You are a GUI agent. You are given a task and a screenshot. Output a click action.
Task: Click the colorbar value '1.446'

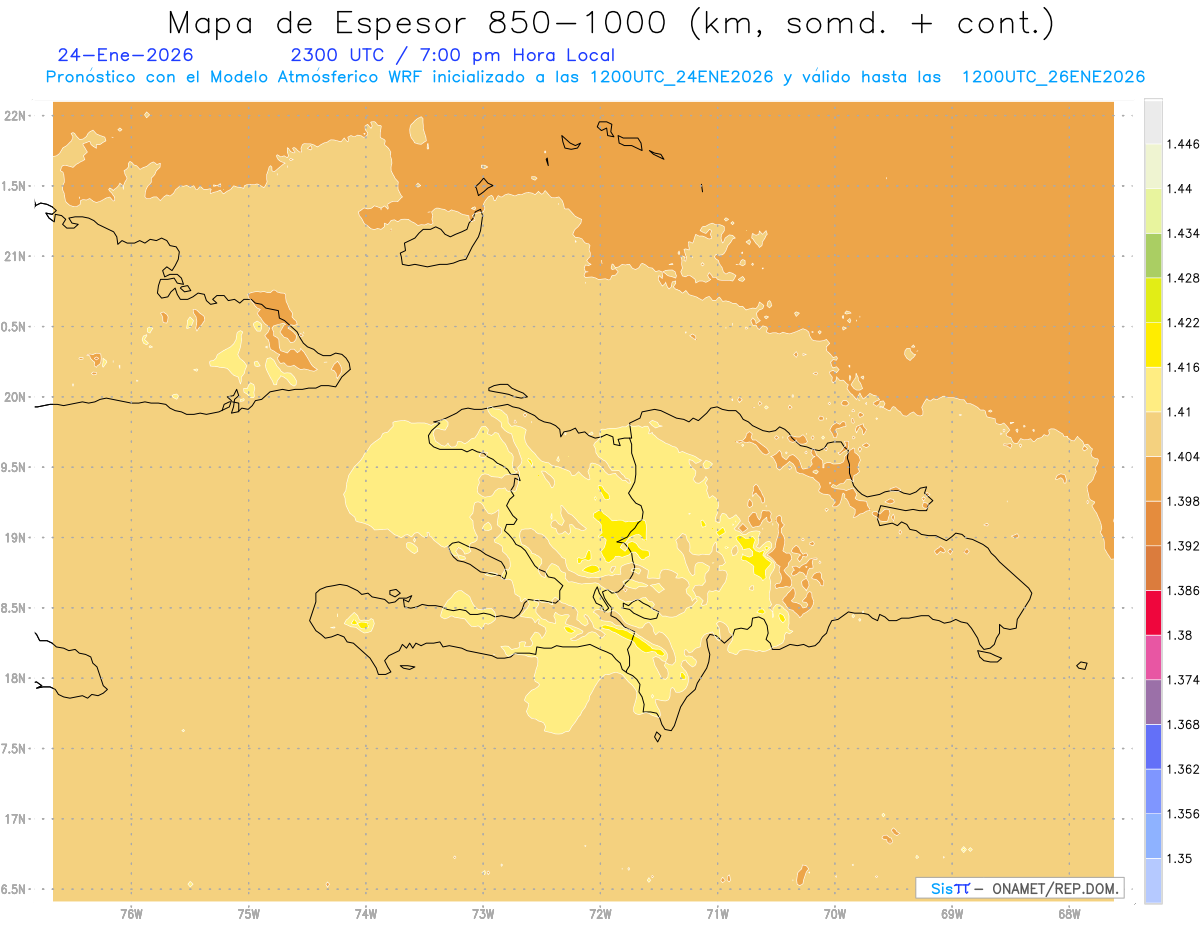[x=1183, y=144]
